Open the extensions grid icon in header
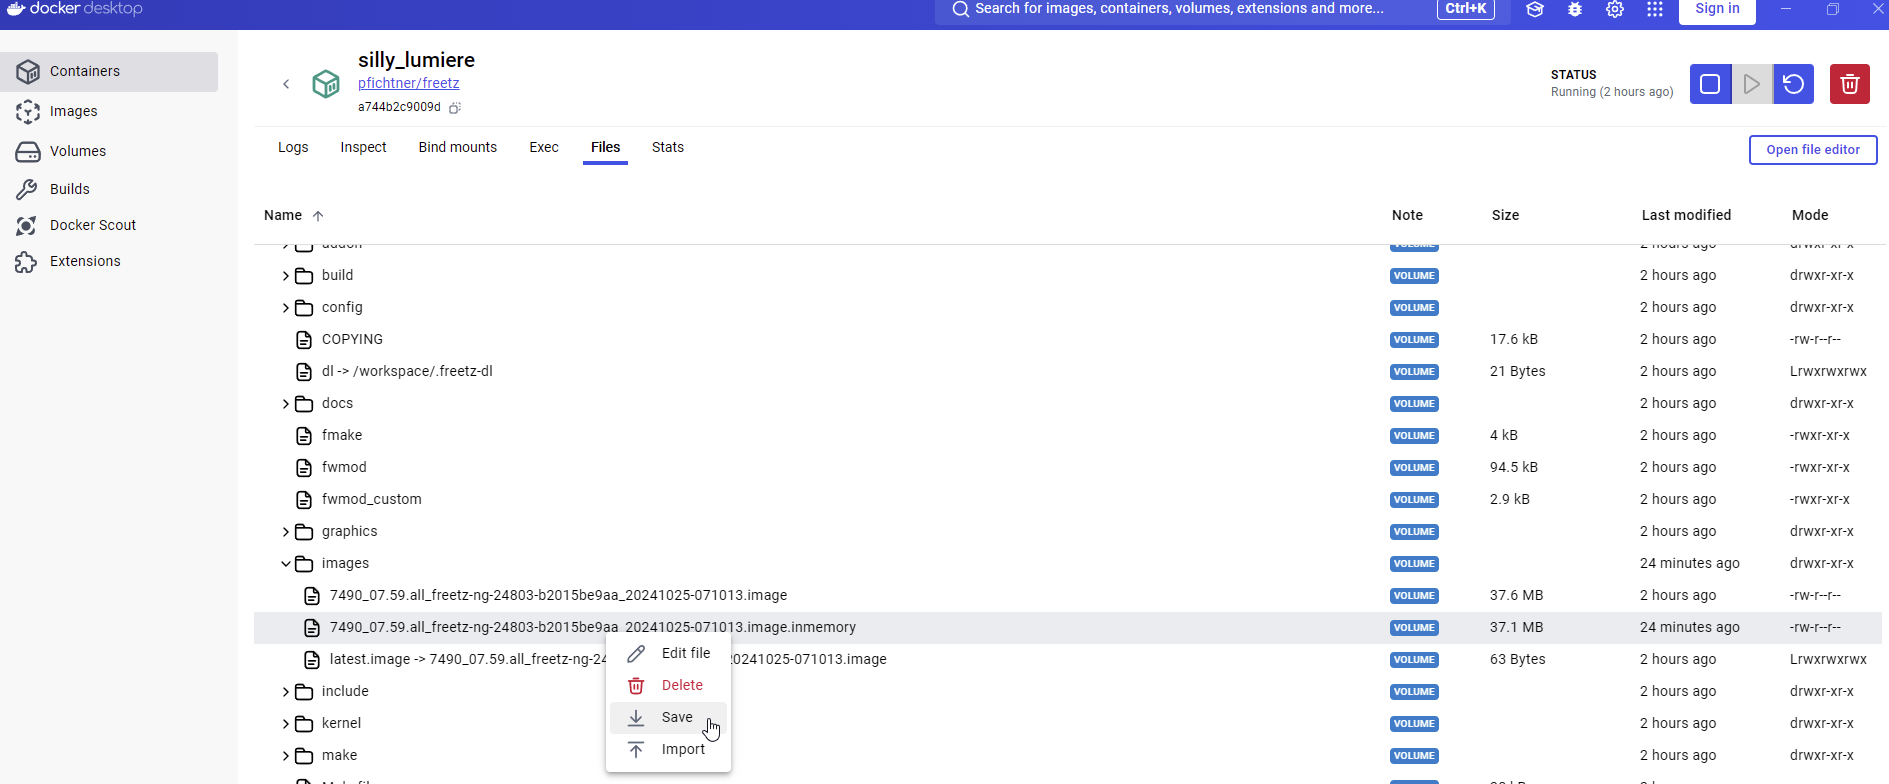The image size is (1889, 784). (x=1655, y=10)
